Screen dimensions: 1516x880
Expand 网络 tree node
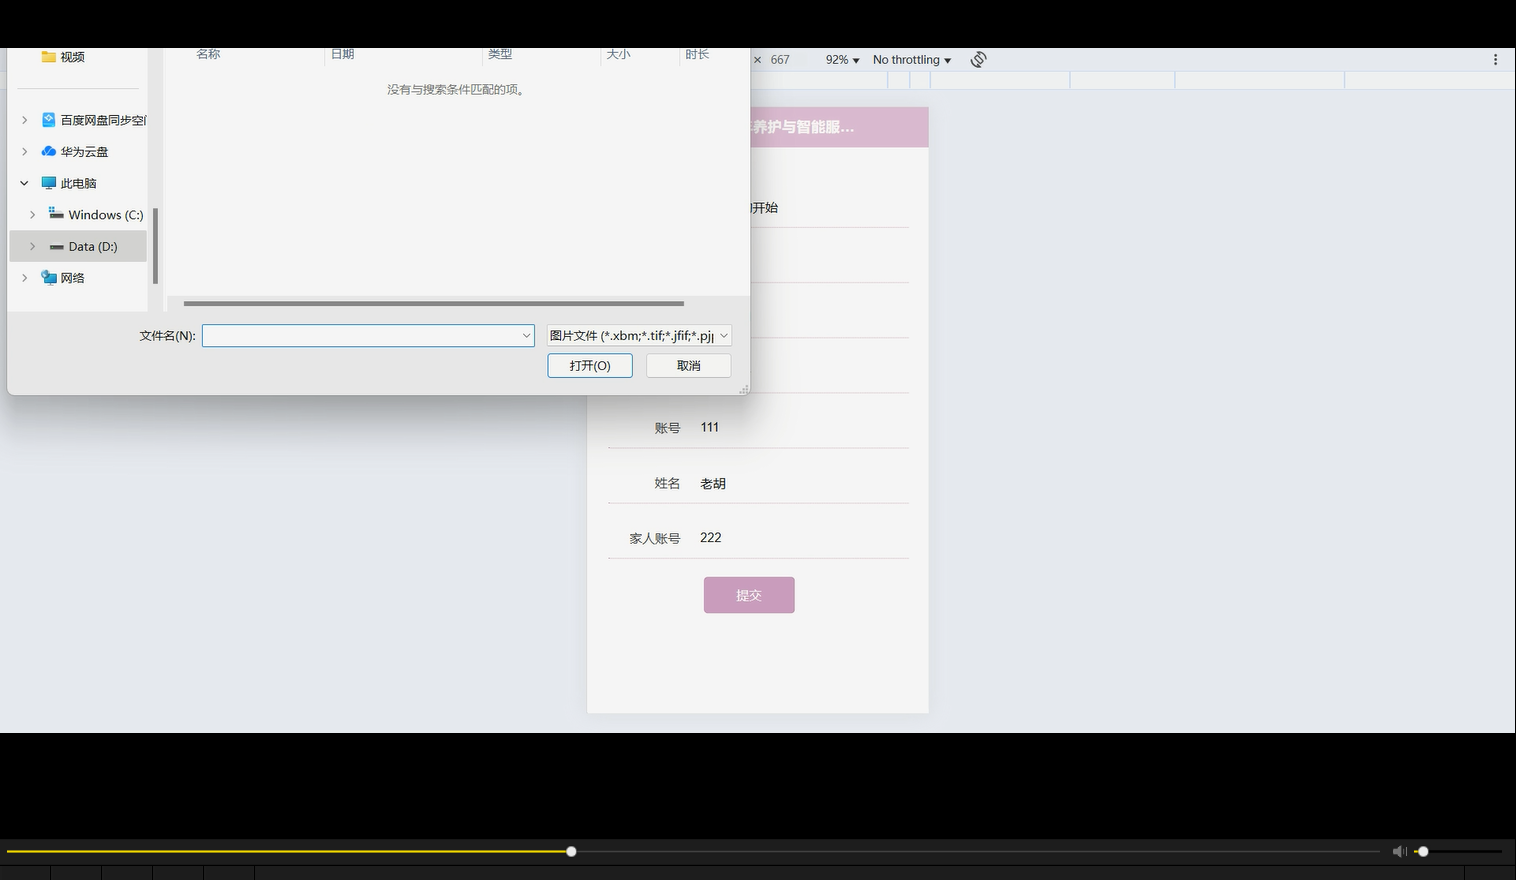click(25, 278)
